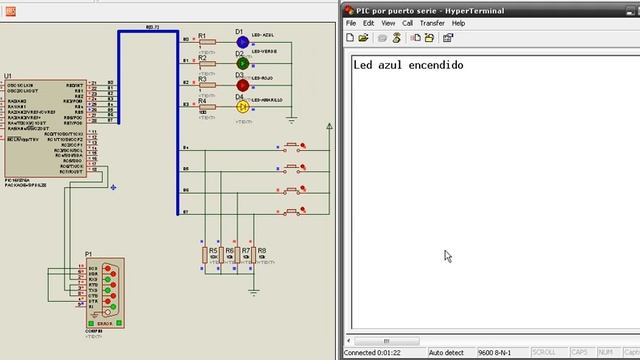Viewport: 640px width, 360px height.
Task: Select resistor R2 in the schematic
Action: [x=207, y=64]
